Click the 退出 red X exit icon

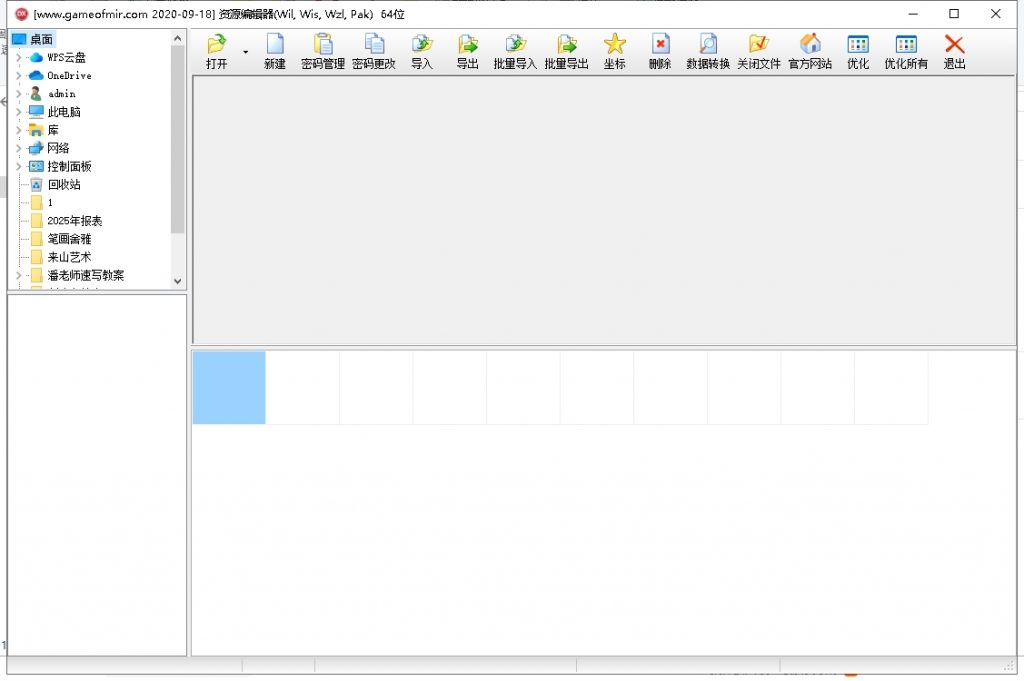955,45
